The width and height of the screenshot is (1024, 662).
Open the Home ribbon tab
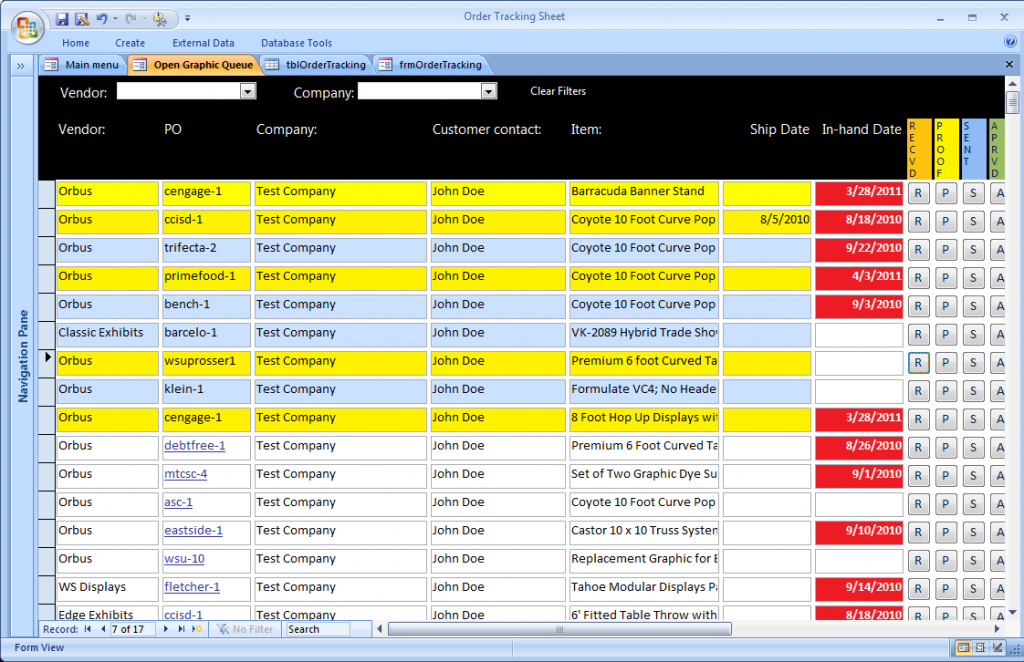coord(76,43)
